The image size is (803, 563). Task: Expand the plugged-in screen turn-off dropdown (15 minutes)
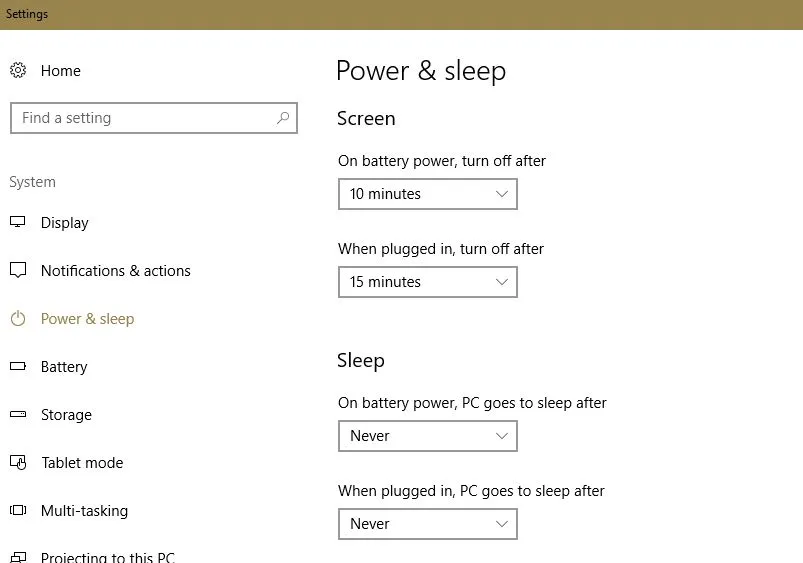(427, 282)
